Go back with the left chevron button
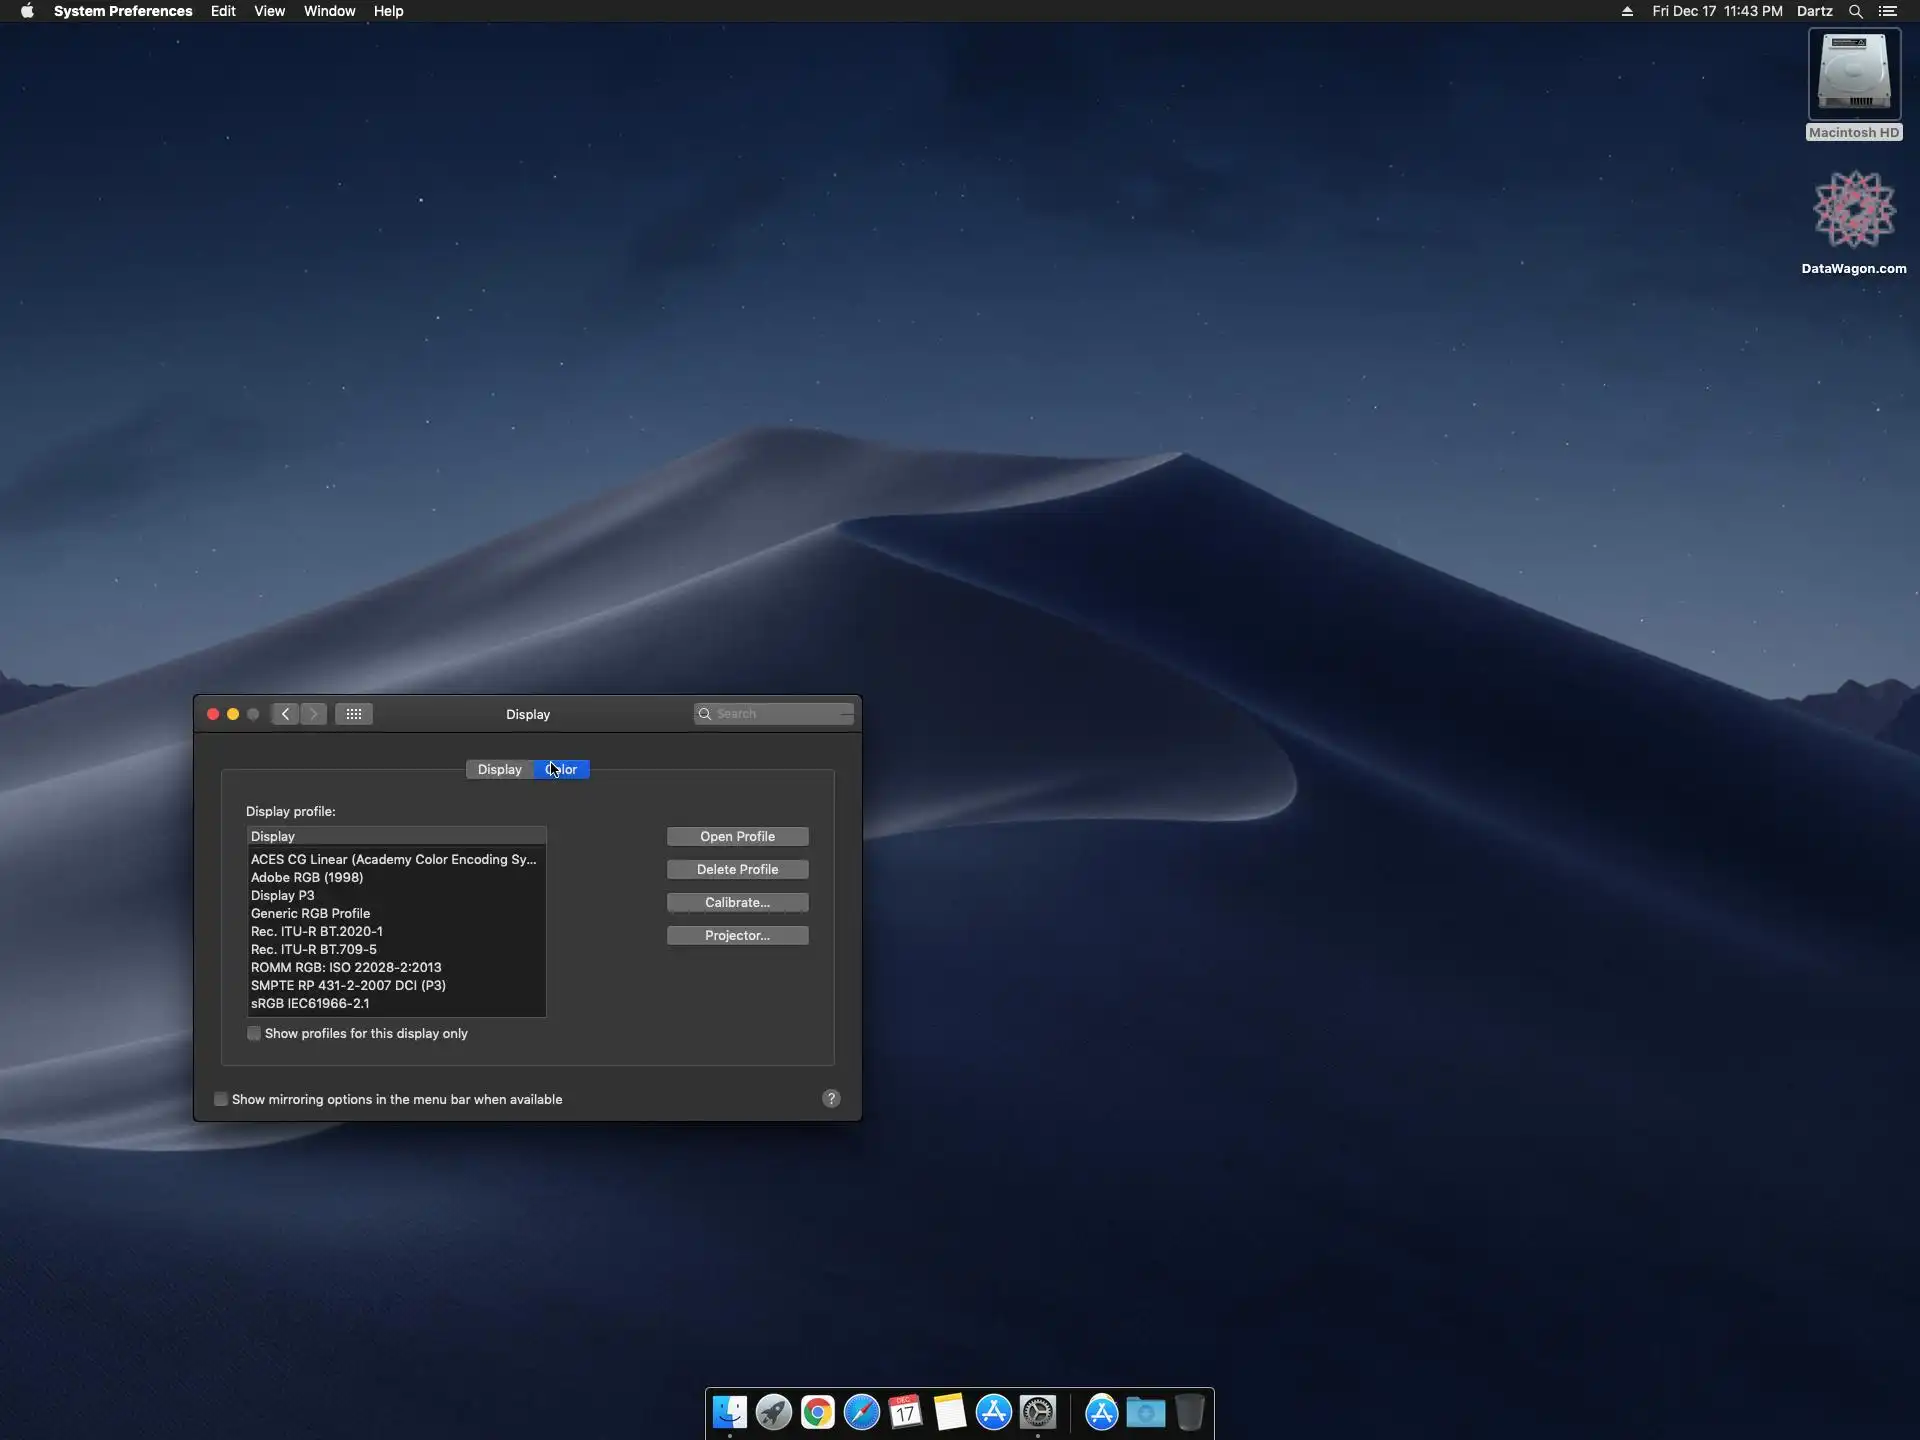Viewport: 1920px width, 1440px height. pos(286,714)
